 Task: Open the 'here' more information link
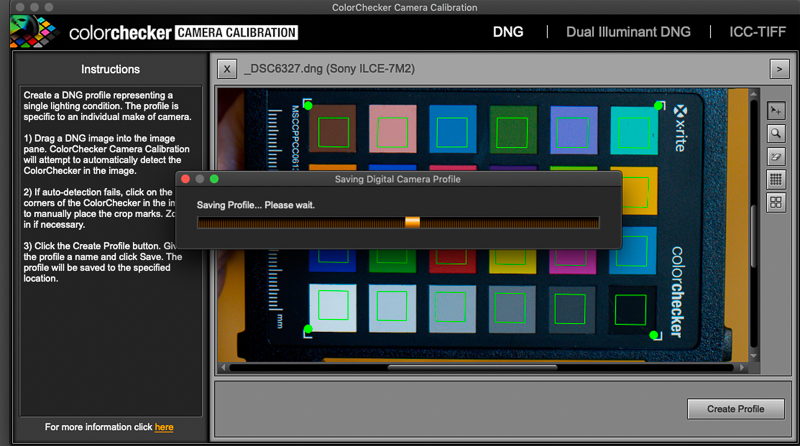(x=164, y=427)
